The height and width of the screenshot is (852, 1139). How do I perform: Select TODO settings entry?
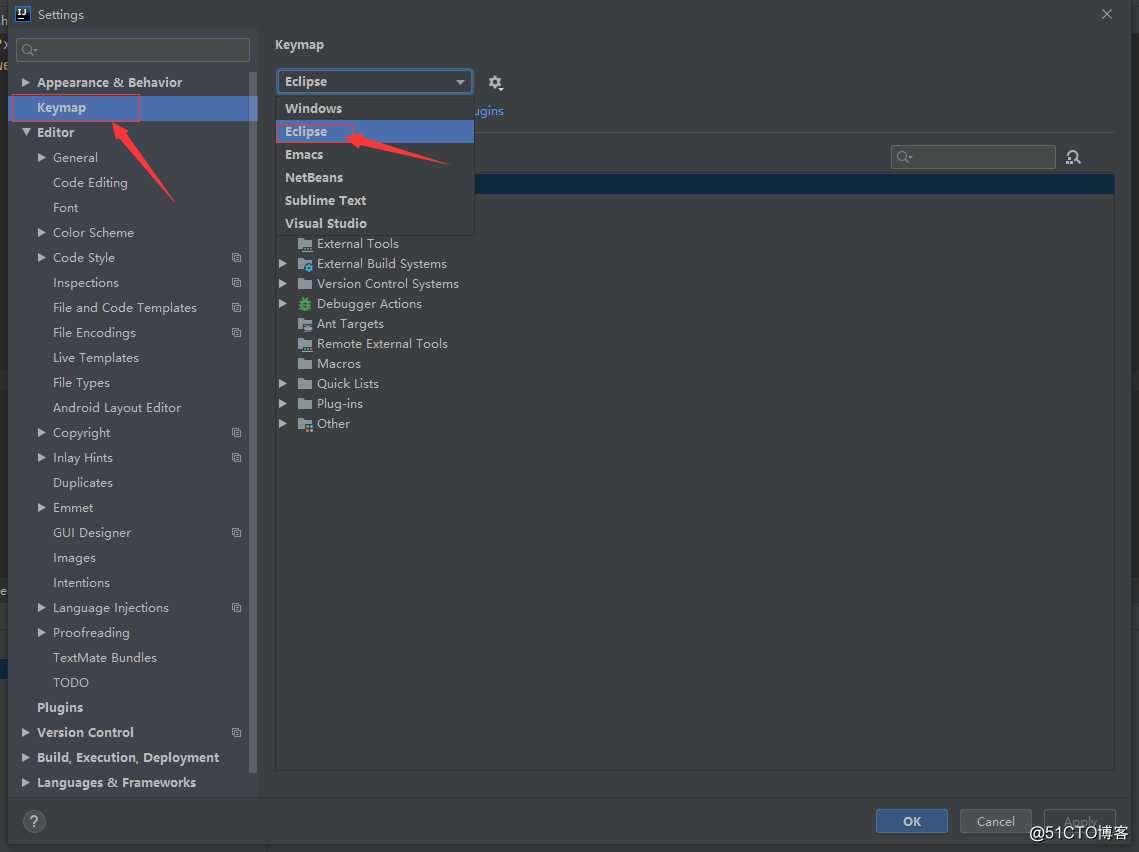[x=70, y=683]
